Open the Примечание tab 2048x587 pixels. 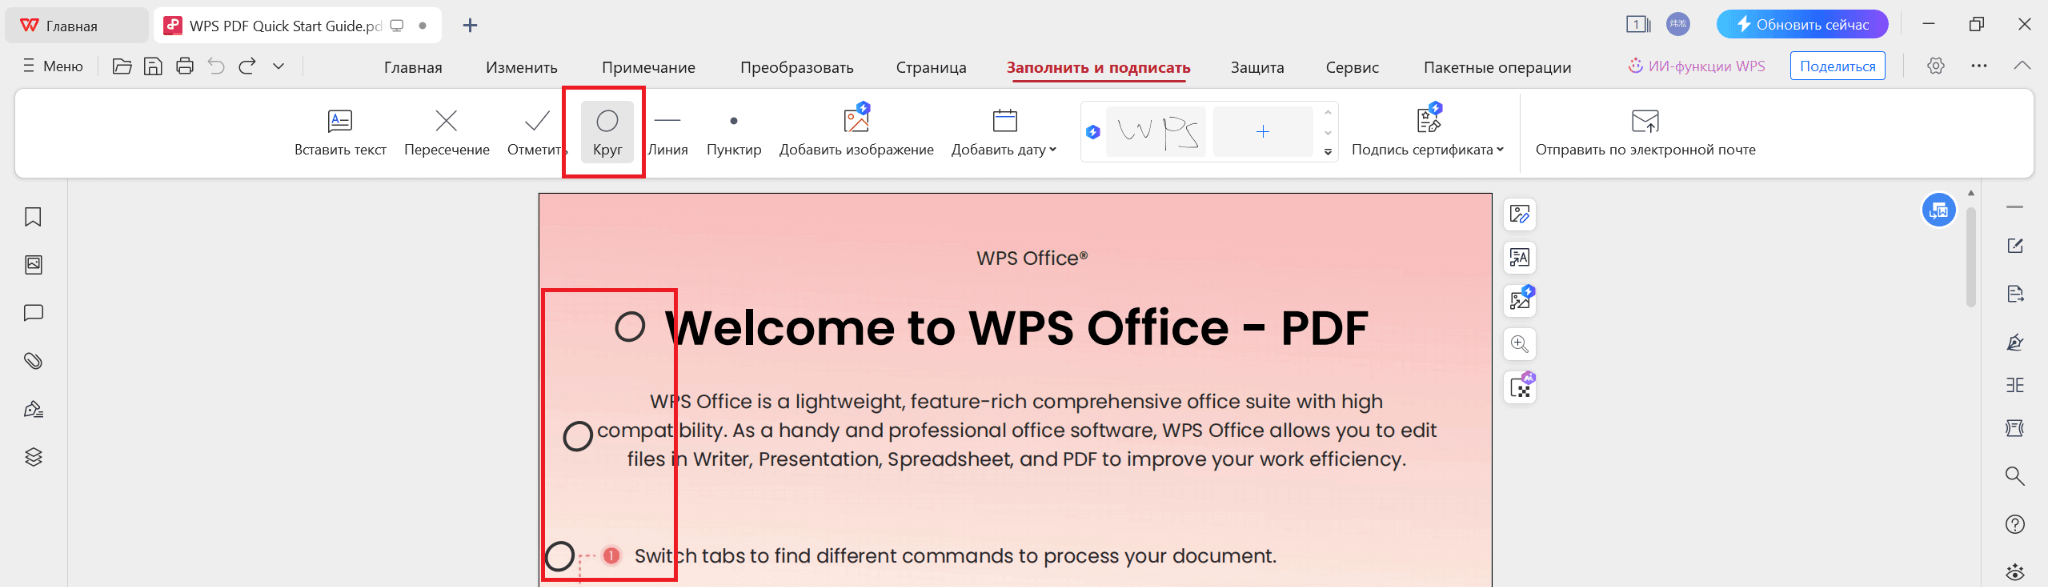648,67
